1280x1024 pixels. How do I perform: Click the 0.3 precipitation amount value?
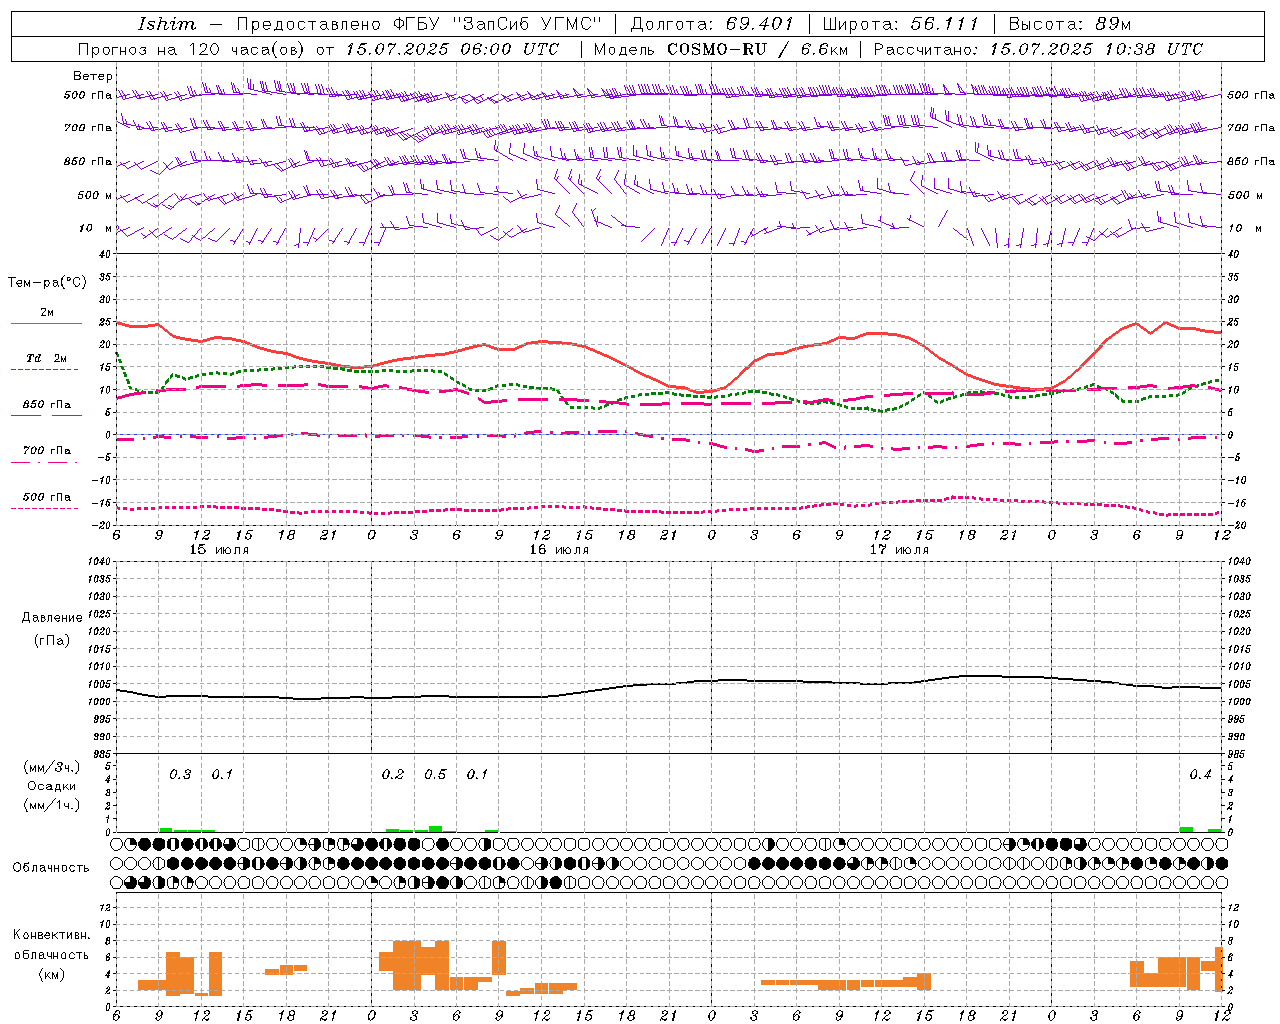pyautogui.click(x=180, y=775)
